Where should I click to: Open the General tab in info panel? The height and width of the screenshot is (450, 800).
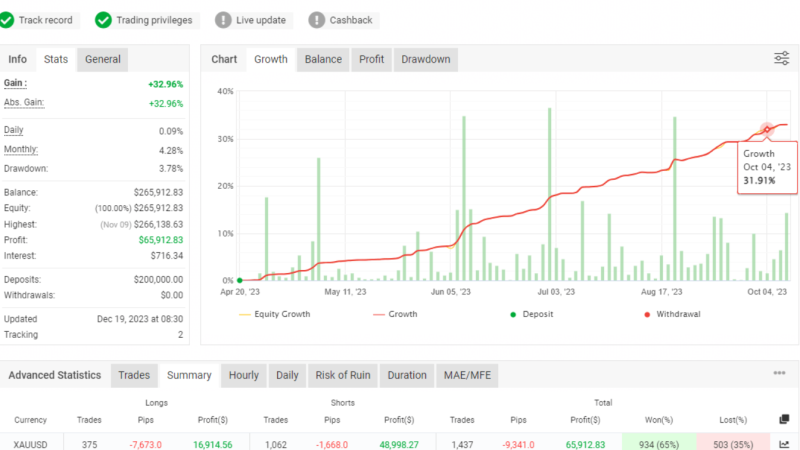click(102, 60)
